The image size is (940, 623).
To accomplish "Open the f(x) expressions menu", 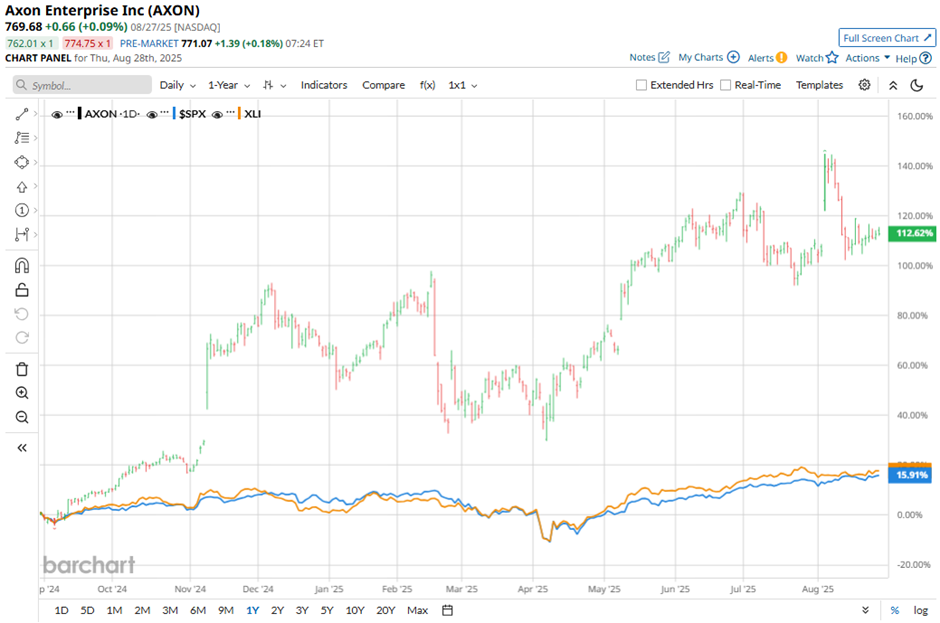I will (x=427, y=85).
